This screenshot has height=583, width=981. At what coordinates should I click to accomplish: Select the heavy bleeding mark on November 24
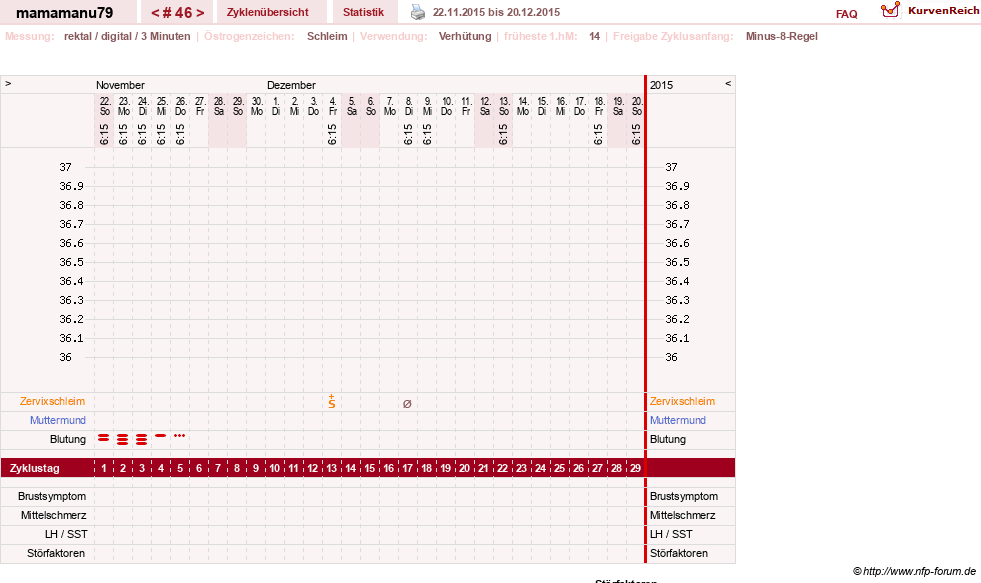pyautogui.click(x=141, y=439)
